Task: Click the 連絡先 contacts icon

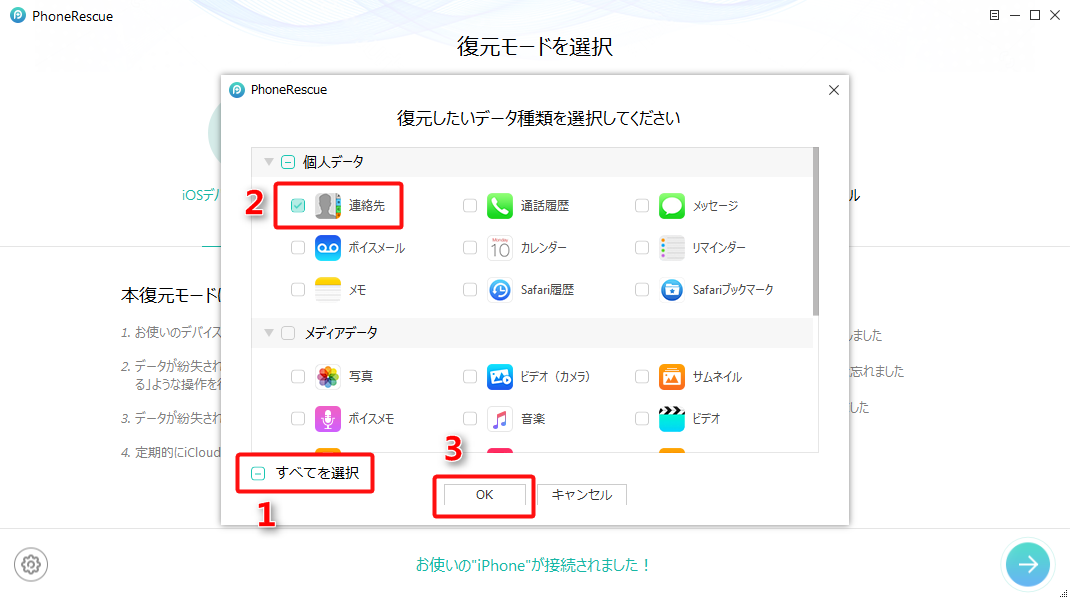Action: click(328, 205)
